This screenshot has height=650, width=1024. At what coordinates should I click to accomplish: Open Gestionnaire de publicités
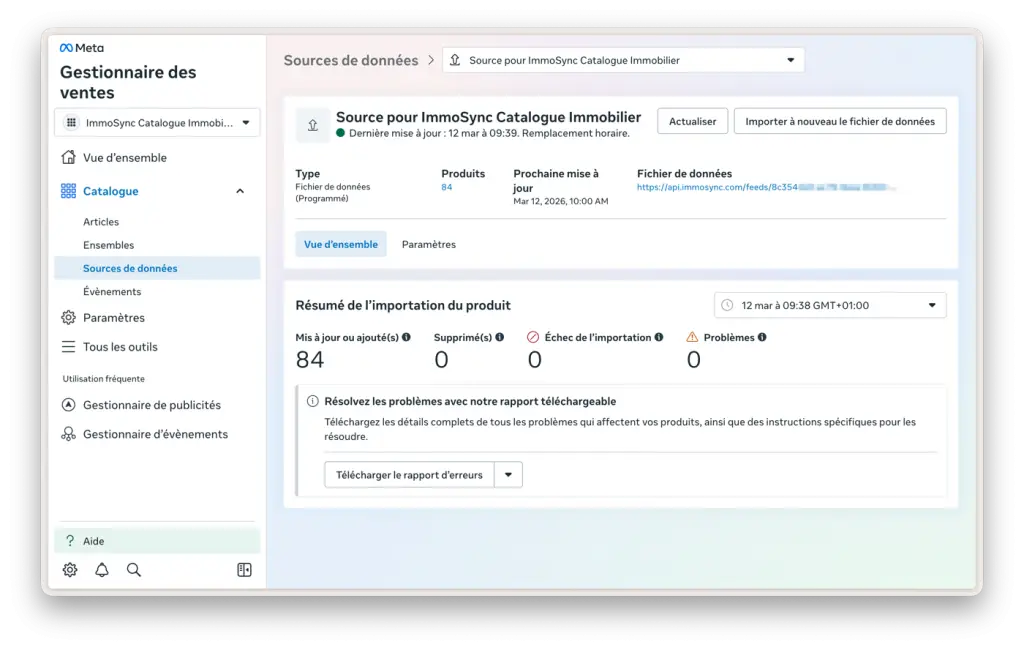pyautogui.click(x=152, y=405)
